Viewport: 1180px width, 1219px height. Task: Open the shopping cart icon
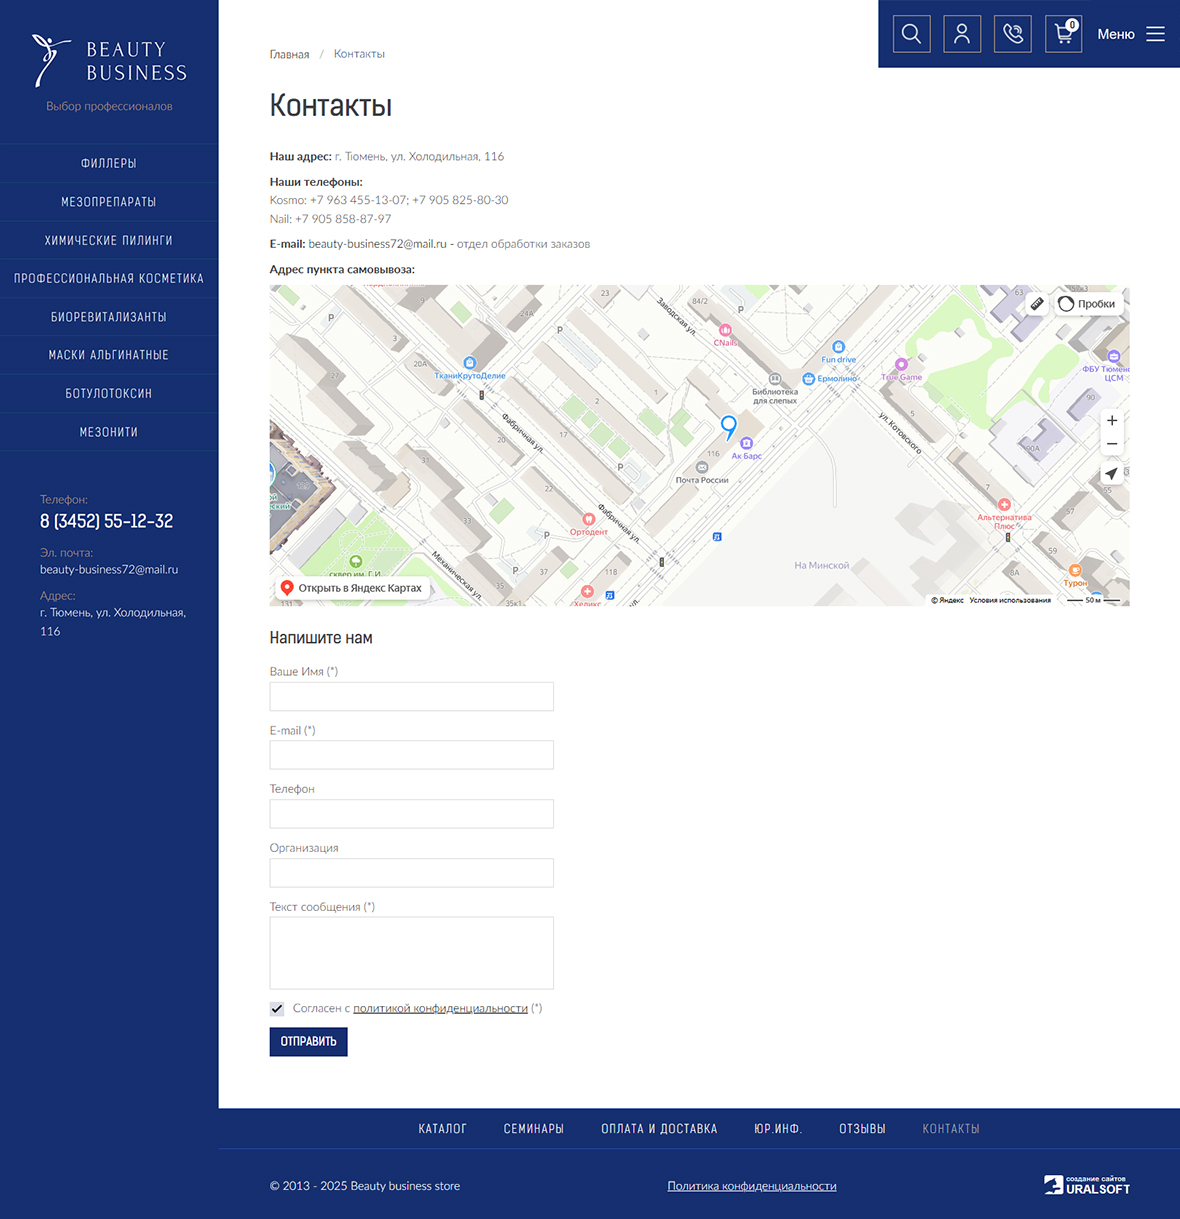pyautogui.click(x=1063, y=34)
